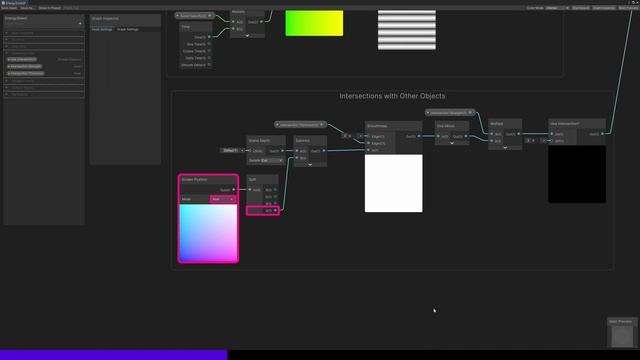Select the Intersection Threshold property in Blackboard
The image size is (640, 360).
pos(26,73)
